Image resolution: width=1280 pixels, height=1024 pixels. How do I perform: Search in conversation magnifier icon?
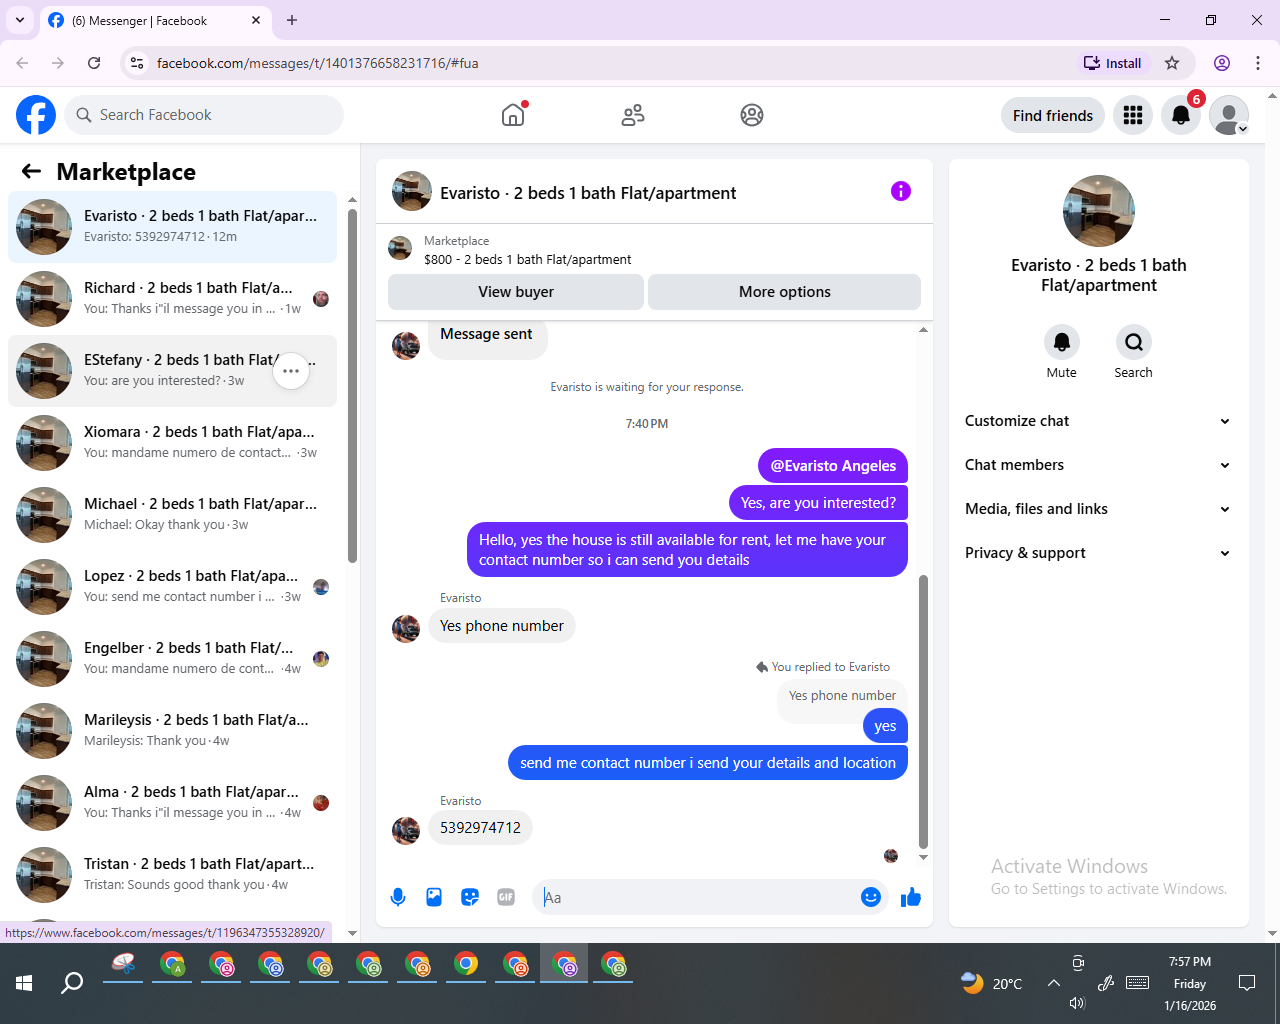(1134, 342)
